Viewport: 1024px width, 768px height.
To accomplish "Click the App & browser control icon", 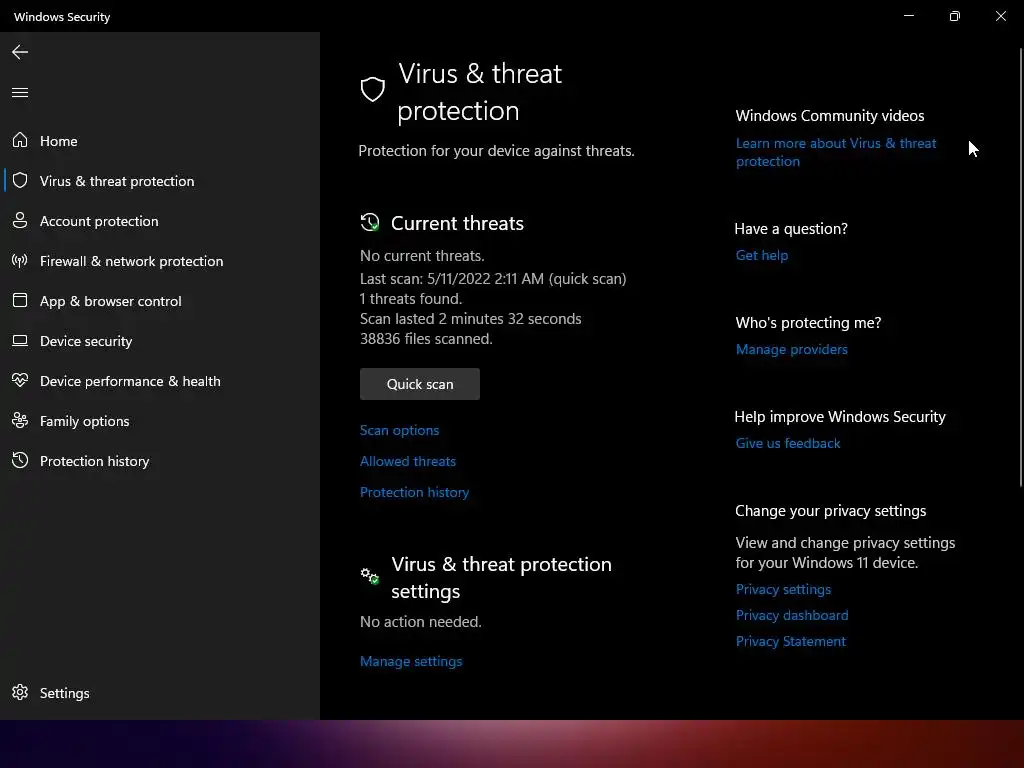I will [x=20, y=301].
